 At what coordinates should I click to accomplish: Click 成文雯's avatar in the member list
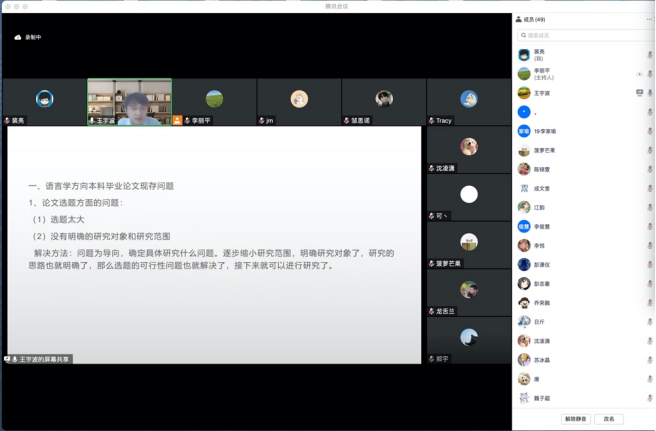524,188
